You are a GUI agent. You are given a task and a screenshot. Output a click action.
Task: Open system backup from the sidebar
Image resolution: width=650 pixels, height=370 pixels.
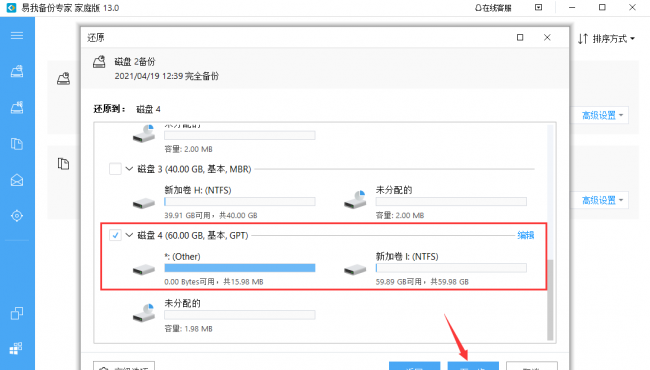pyautogui.click(x=17, y=107)
